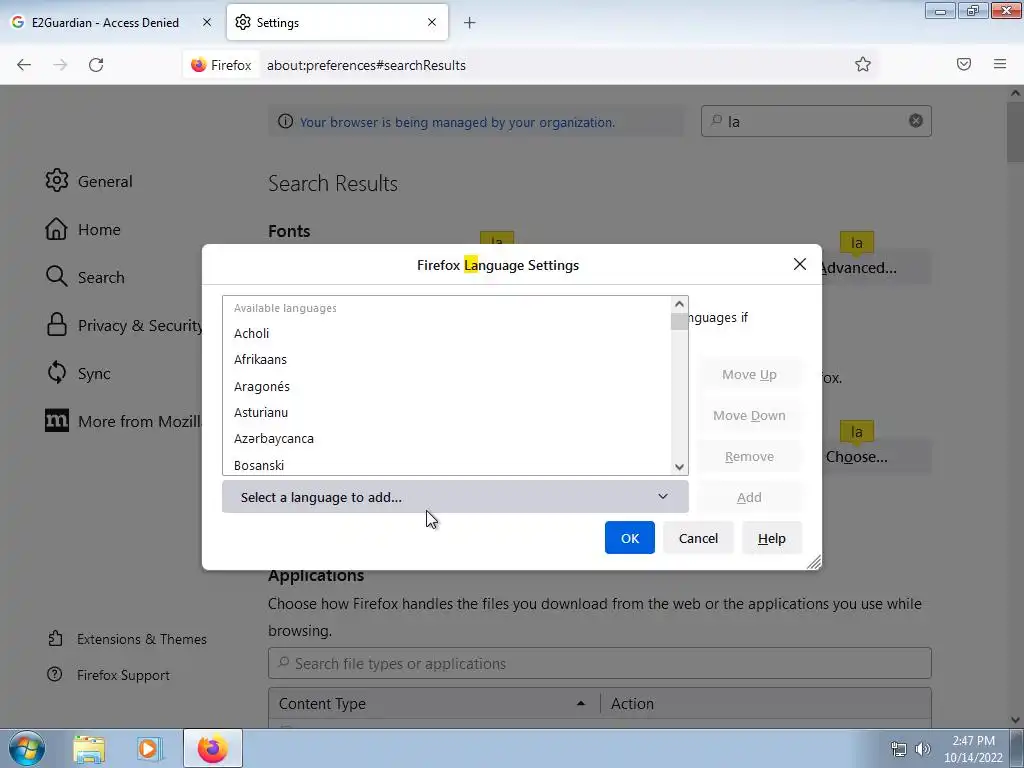Close the Firefox Language Settings dialog
The height and width of the screenshot is (768, 1024).
click(x=799, y=264)
